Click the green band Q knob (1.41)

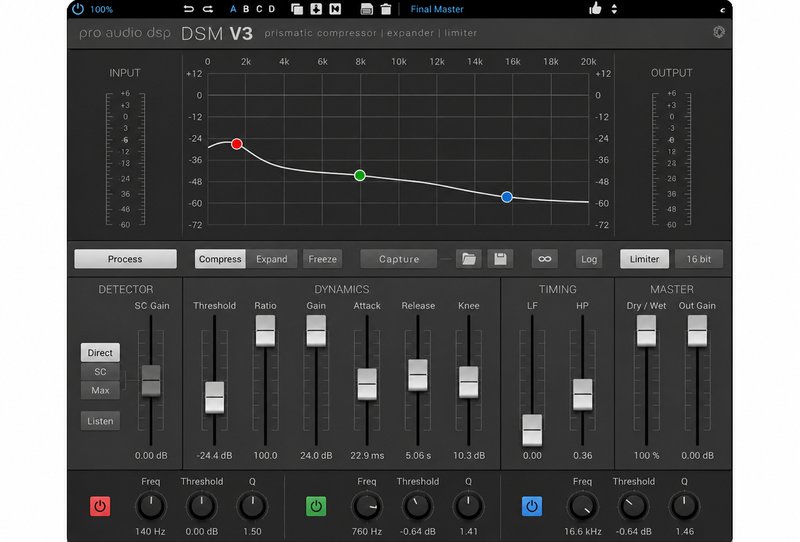[x=468, y=506]
